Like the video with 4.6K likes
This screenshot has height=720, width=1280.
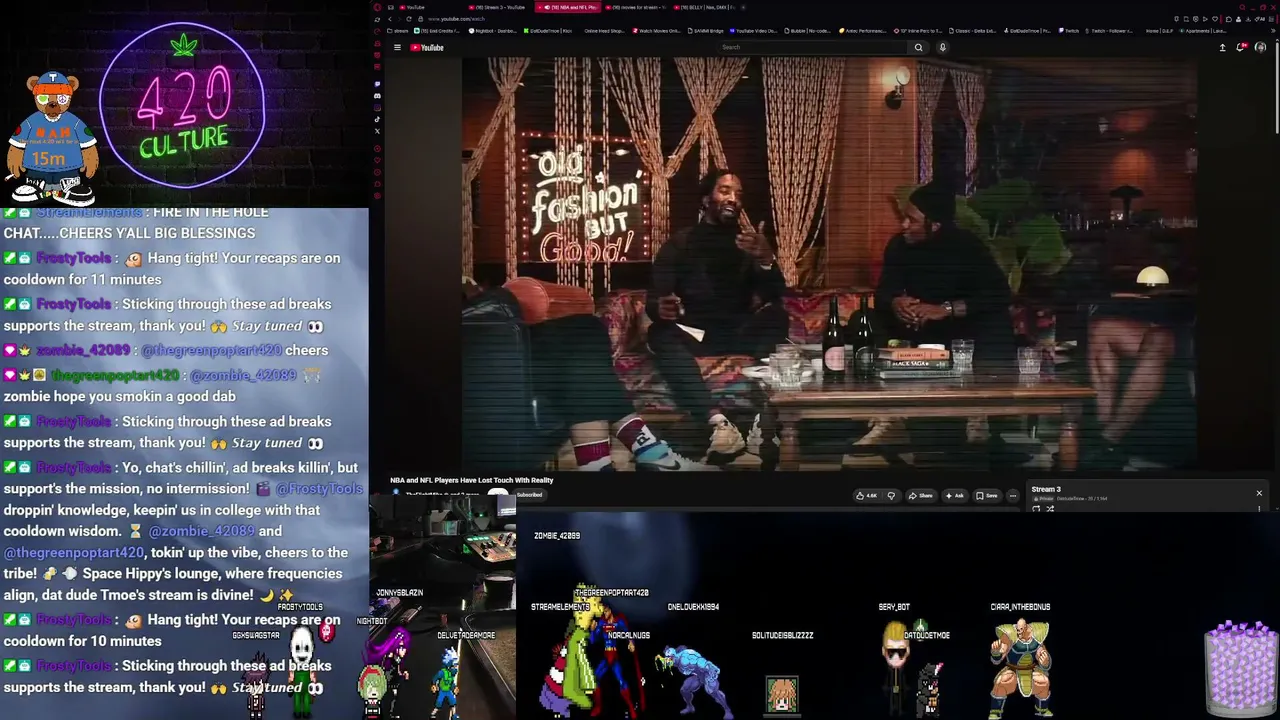(866, 495)
